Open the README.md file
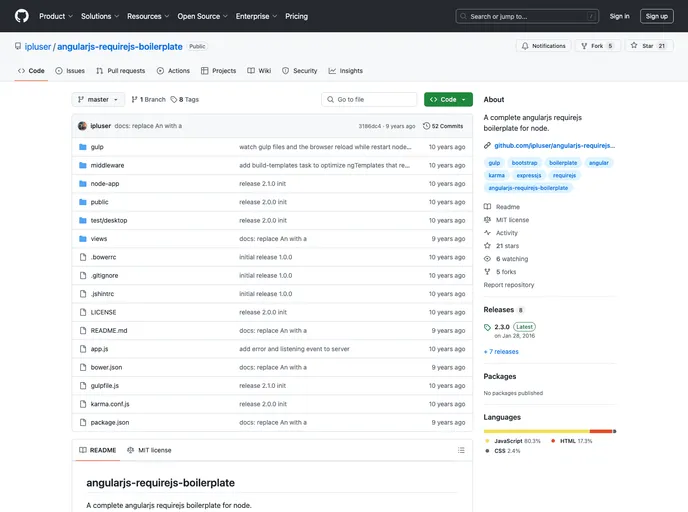 pyautogui.click(x=109, y=331)
